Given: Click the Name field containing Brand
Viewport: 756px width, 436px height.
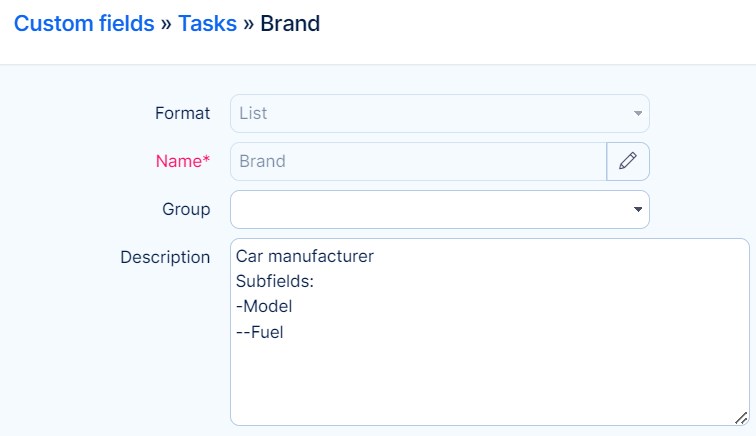Looking at the screenshot, I should (418, 161).
